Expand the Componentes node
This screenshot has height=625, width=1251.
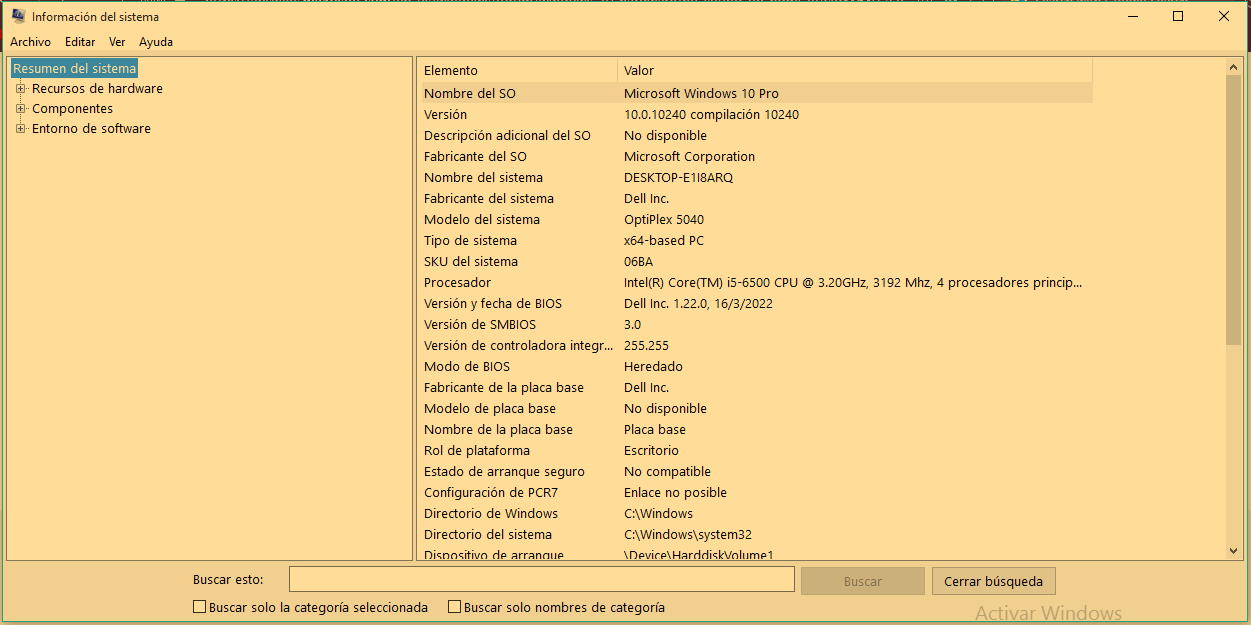click(20, 108)
